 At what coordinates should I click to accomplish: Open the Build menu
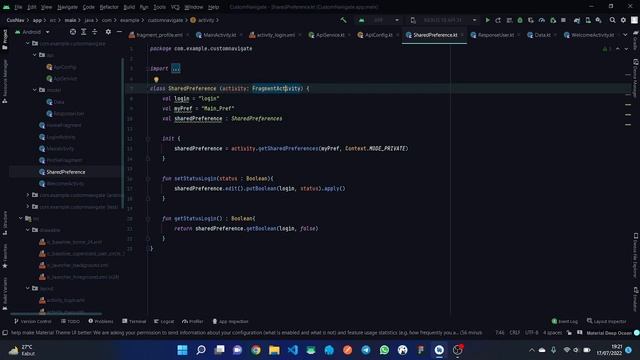pos(129,7)
